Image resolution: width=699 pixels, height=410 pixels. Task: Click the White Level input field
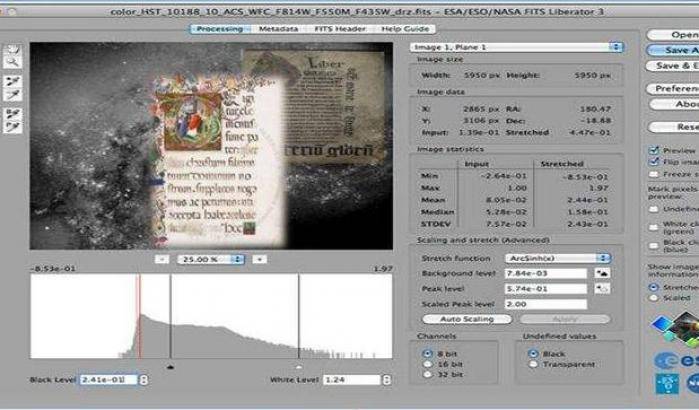(x=352, y=380)
